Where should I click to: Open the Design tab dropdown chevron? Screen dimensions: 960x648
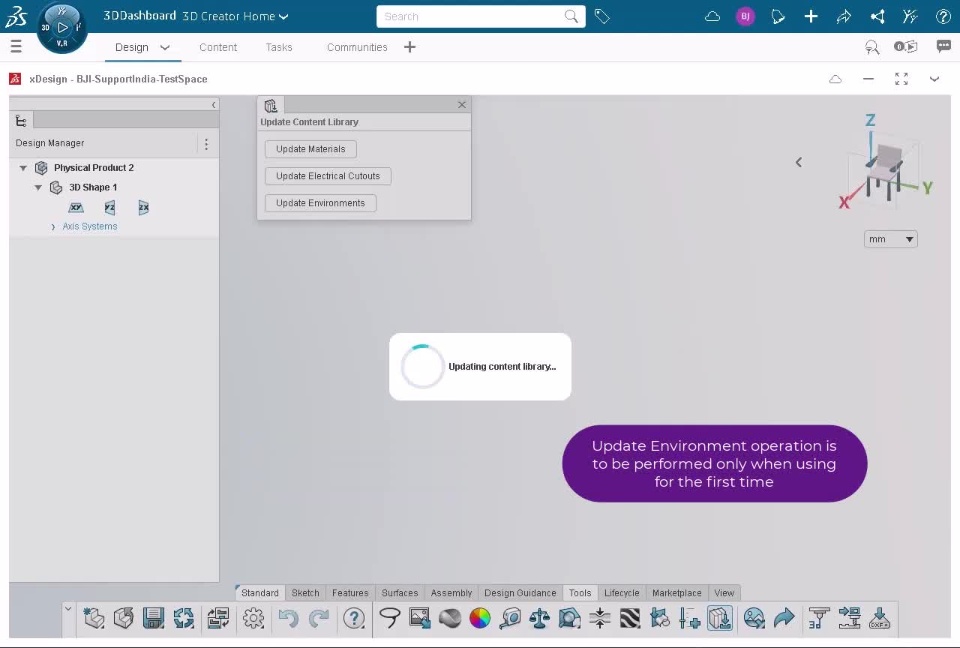click(x=165, y=47)
